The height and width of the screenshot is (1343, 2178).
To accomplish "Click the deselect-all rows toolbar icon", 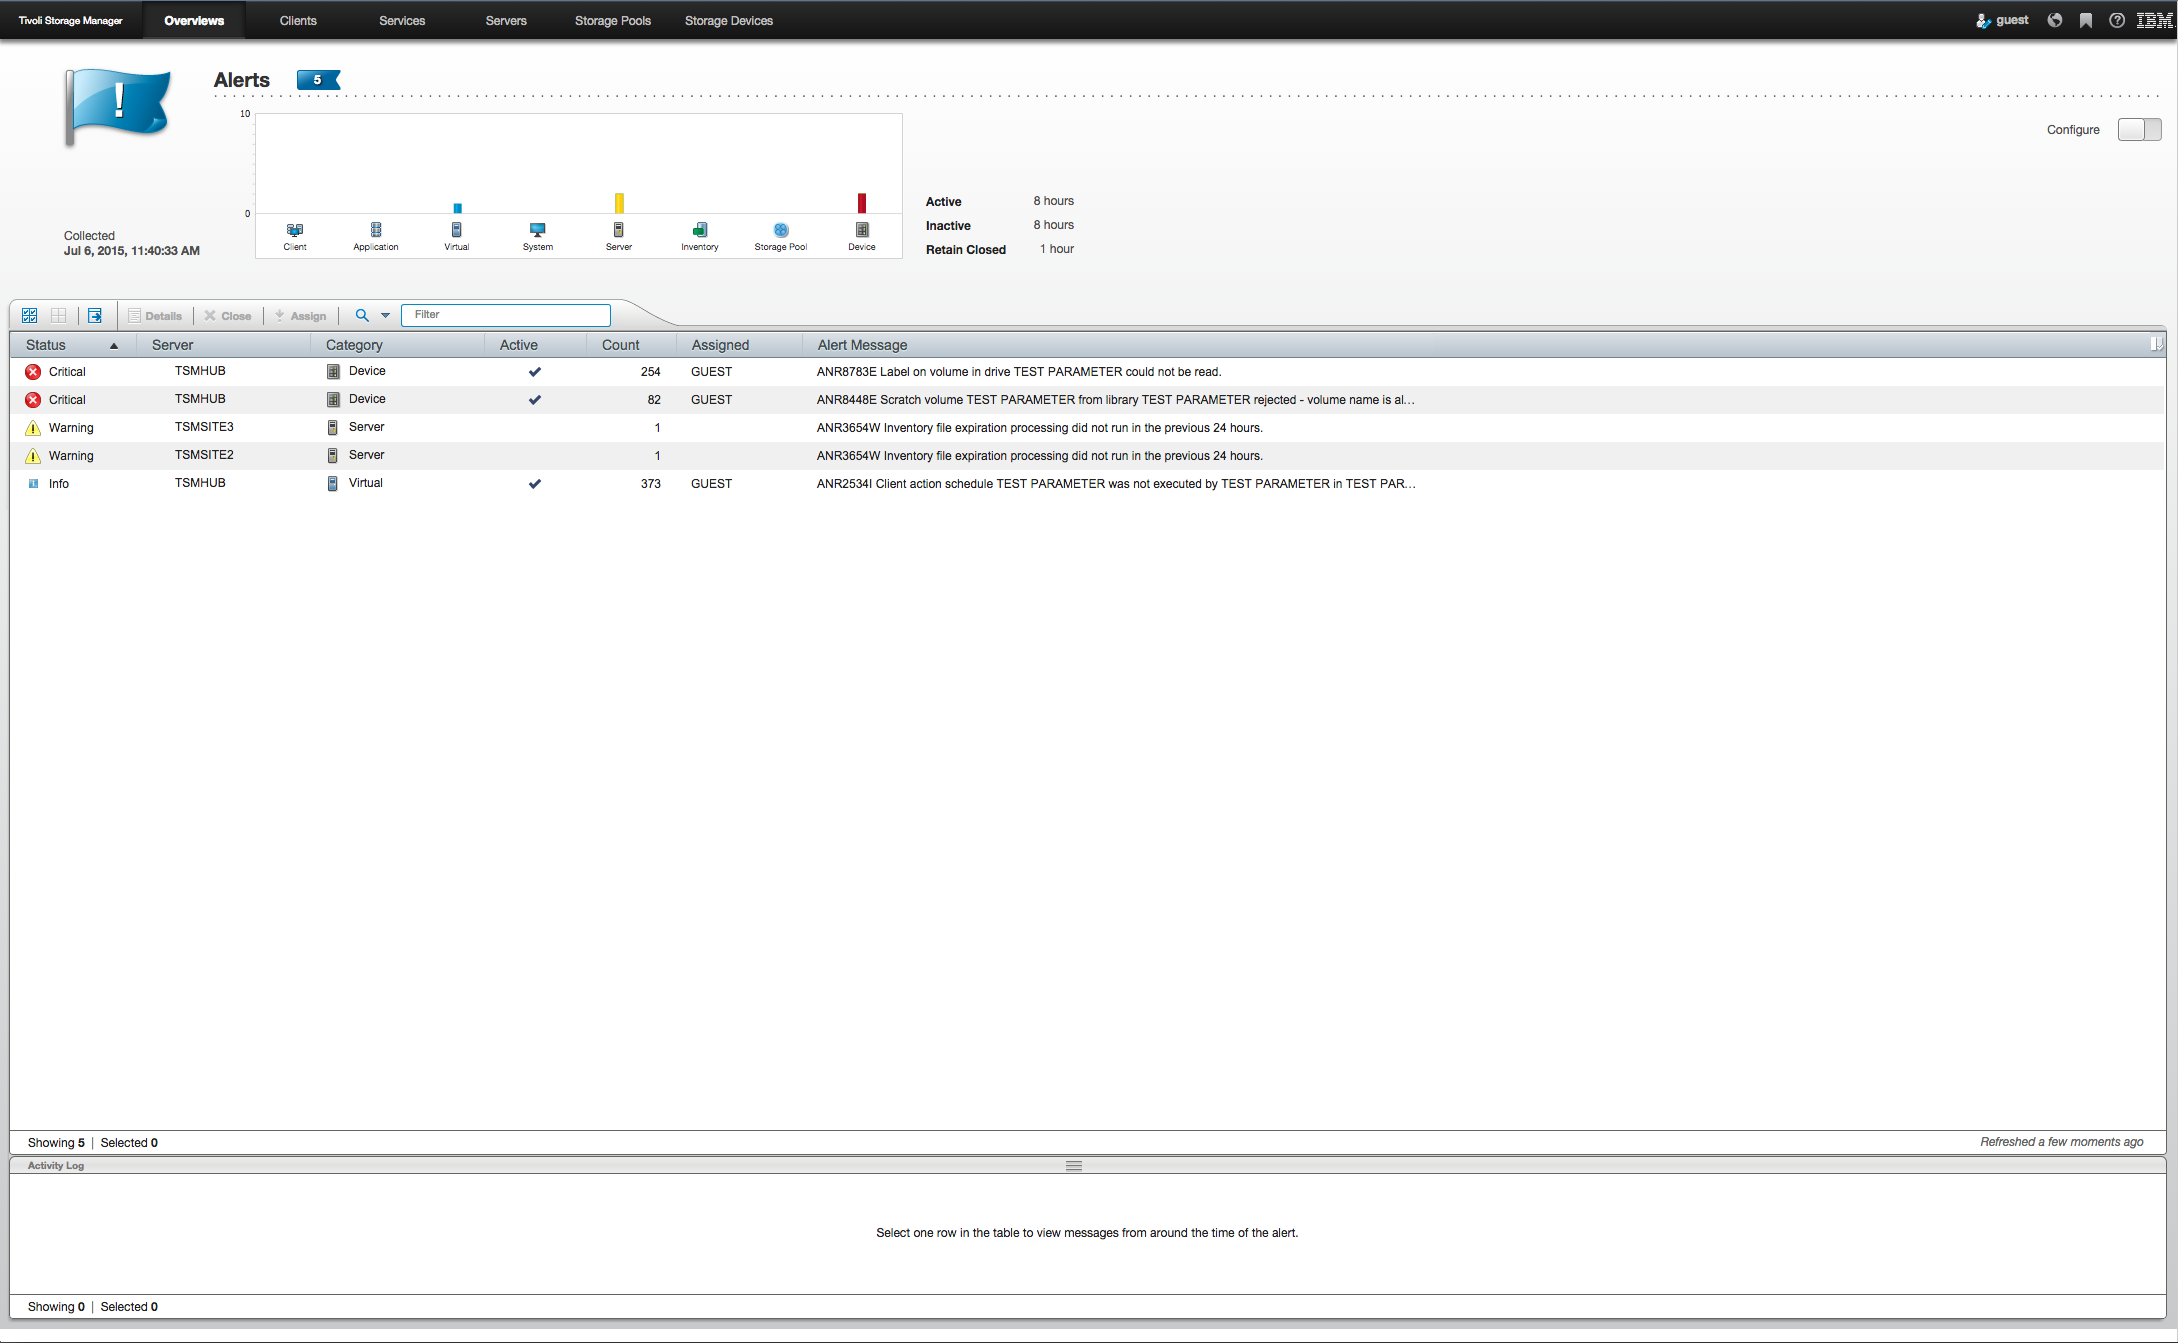I will coord(59,316).
